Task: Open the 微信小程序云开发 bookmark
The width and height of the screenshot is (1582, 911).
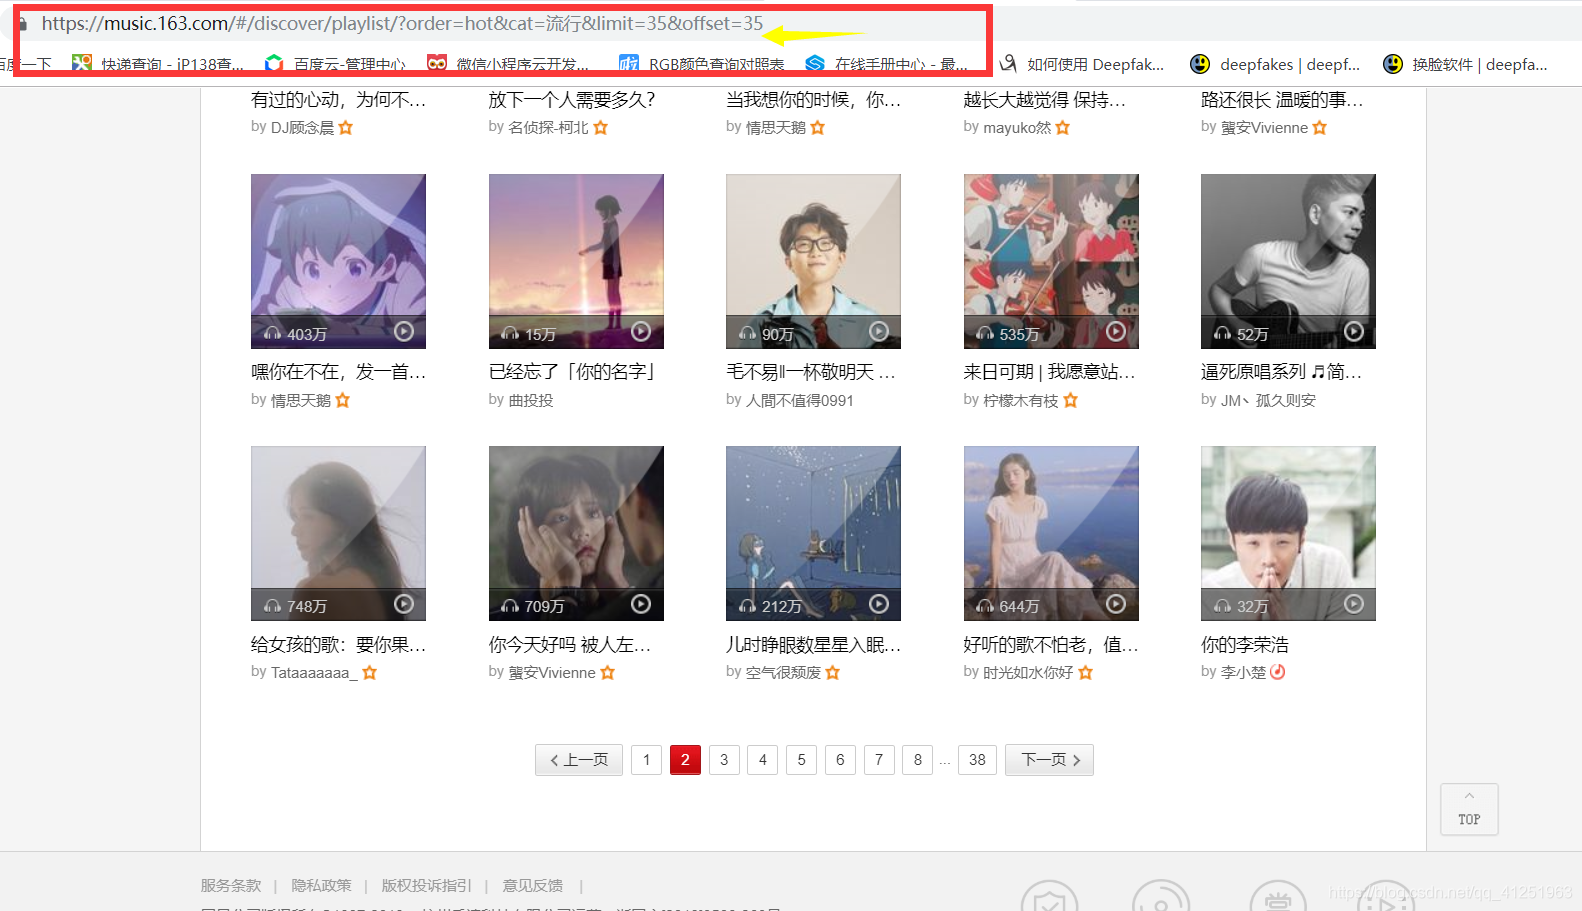Action: click(x=508, y=64)
